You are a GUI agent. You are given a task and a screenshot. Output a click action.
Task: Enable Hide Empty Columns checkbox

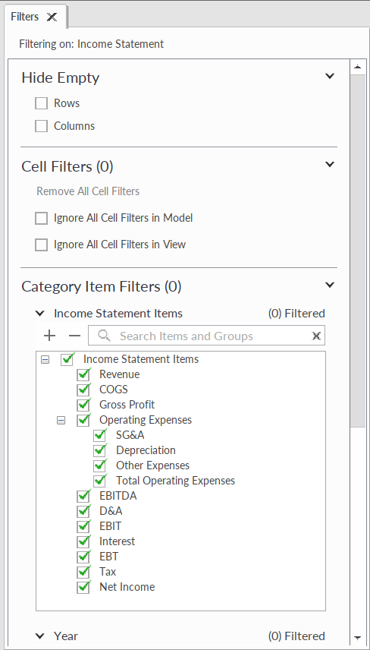41,126
